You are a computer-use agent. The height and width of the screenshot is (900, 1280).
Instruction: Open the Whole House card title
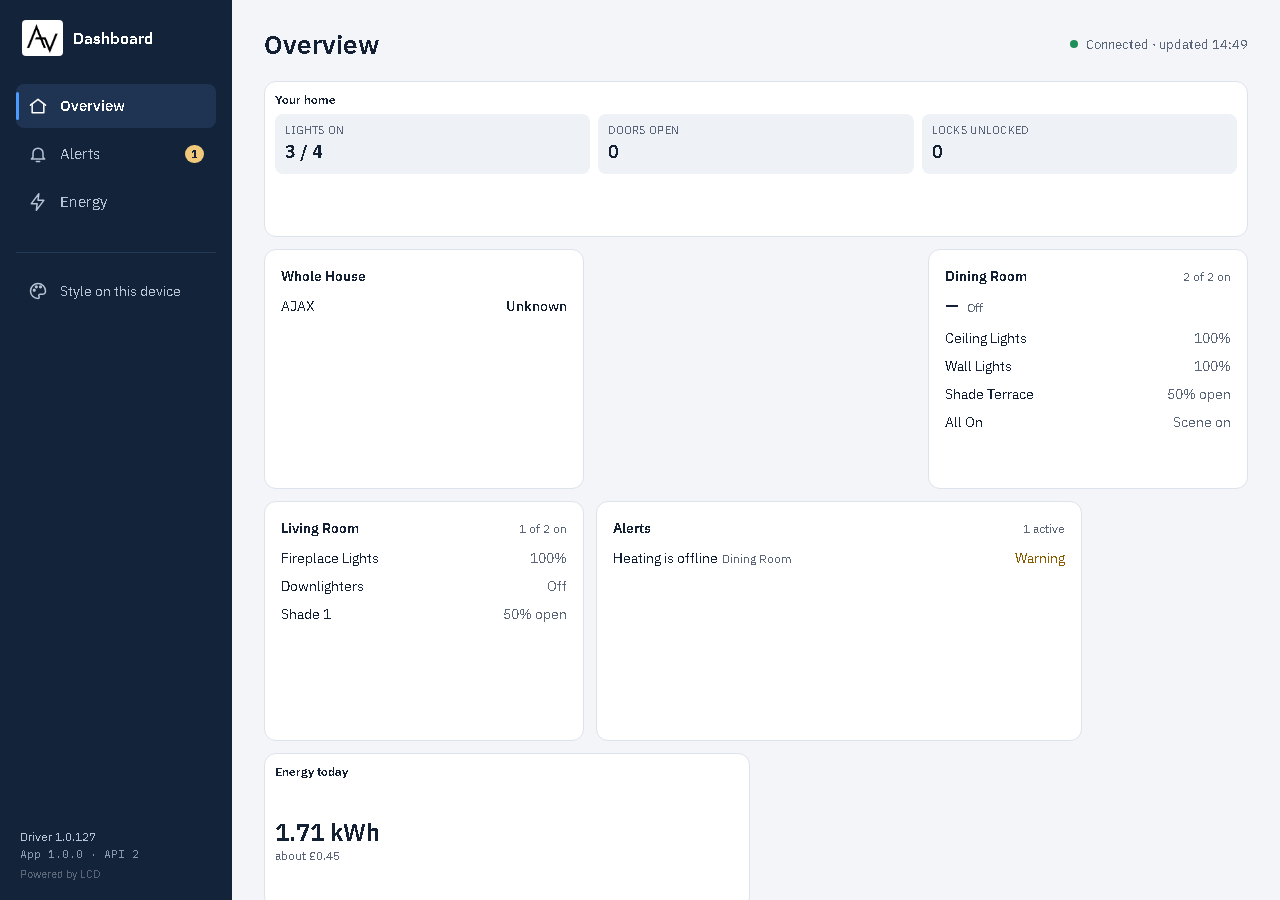[323, 276]
